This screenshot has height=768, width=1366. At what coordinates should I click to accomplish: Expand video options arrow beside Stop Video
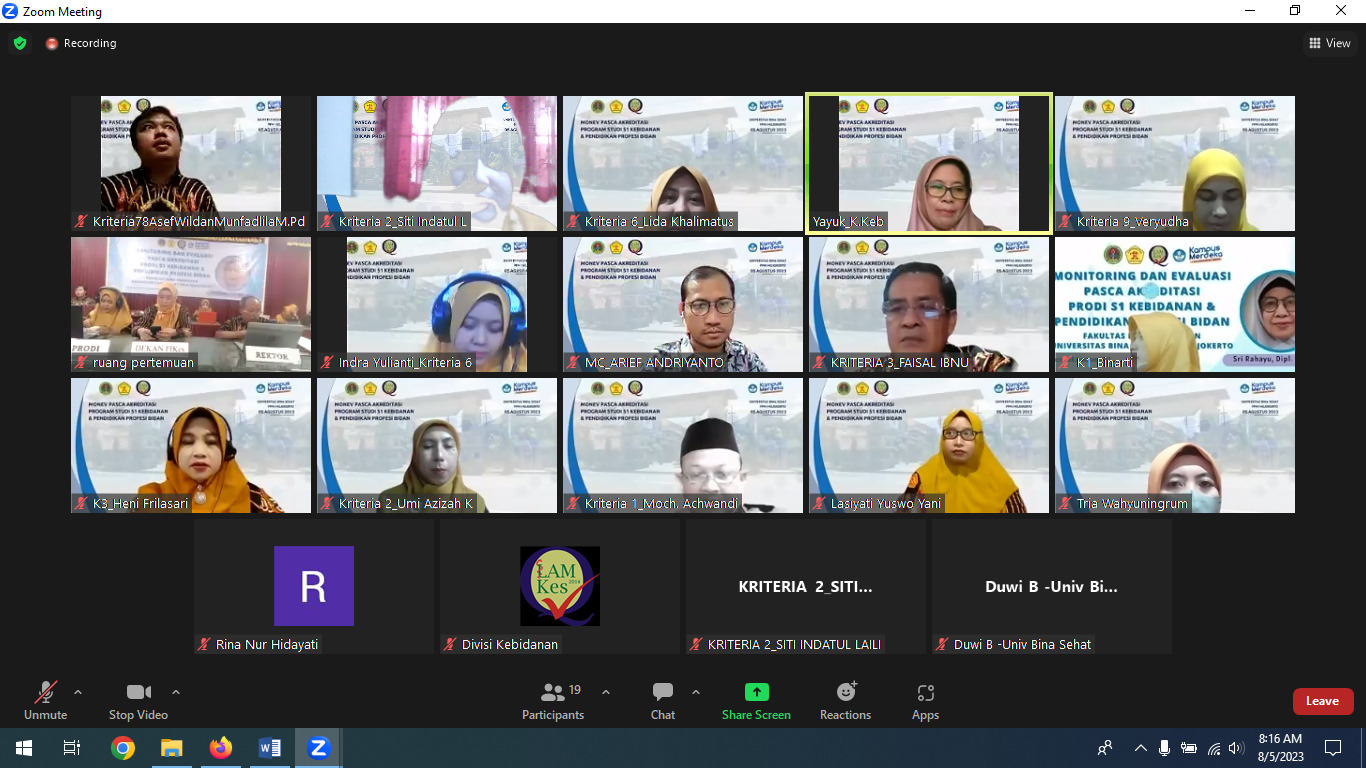[176, 692]
